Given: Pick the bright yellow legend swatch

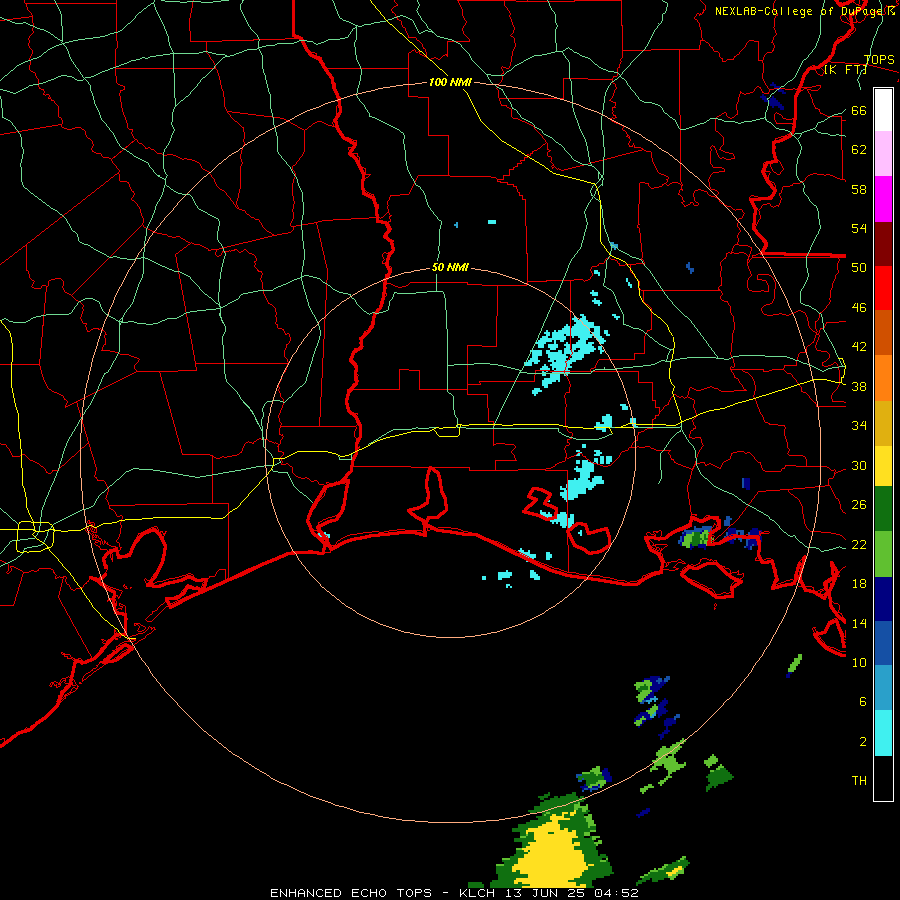Looking at the screenshot, I should (x=883, y=466).
